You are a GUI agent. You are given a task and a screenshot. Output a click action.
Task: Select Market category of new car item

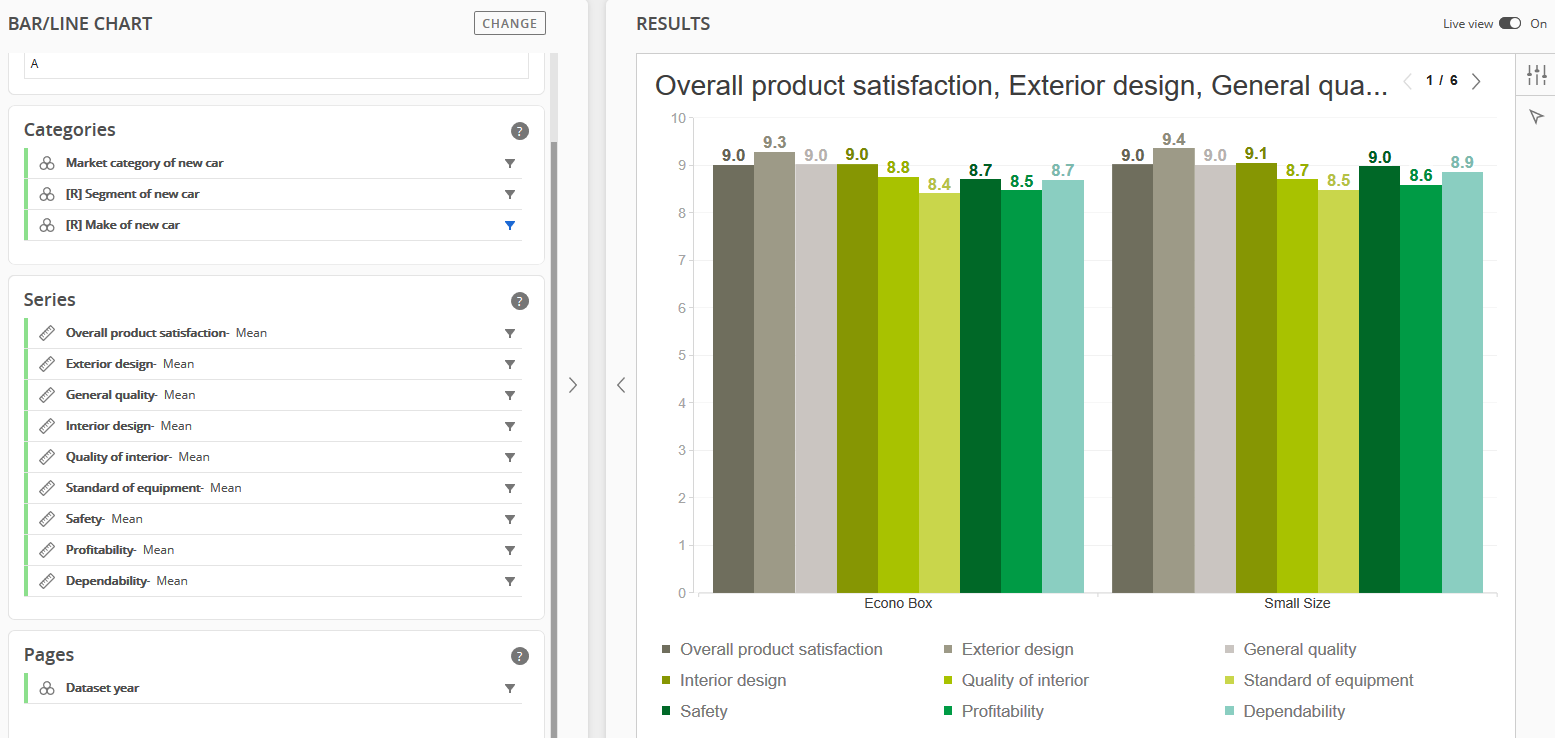tap(273, 163)
